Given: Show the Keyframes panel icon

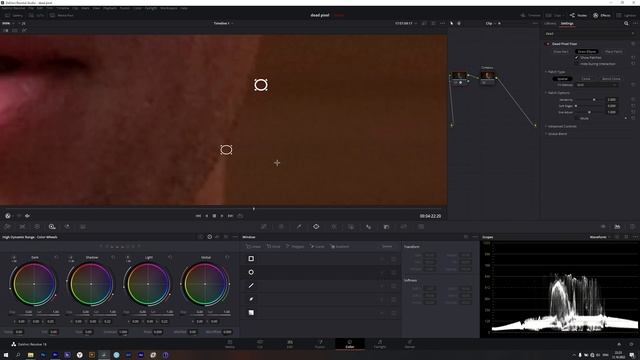Looking at the screenshot, I should click(x=603, y=227).
